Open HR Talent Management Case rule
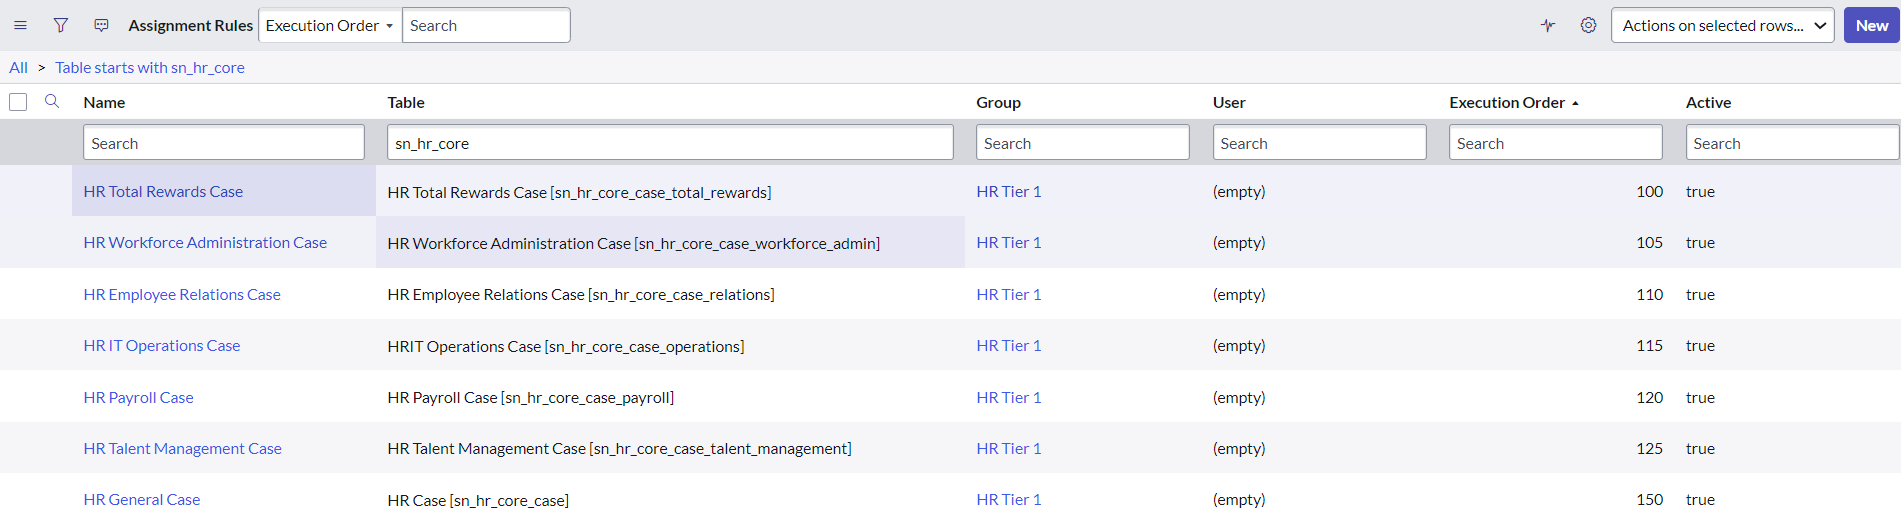Viewport: 1901px width, 521px height. 183,448
